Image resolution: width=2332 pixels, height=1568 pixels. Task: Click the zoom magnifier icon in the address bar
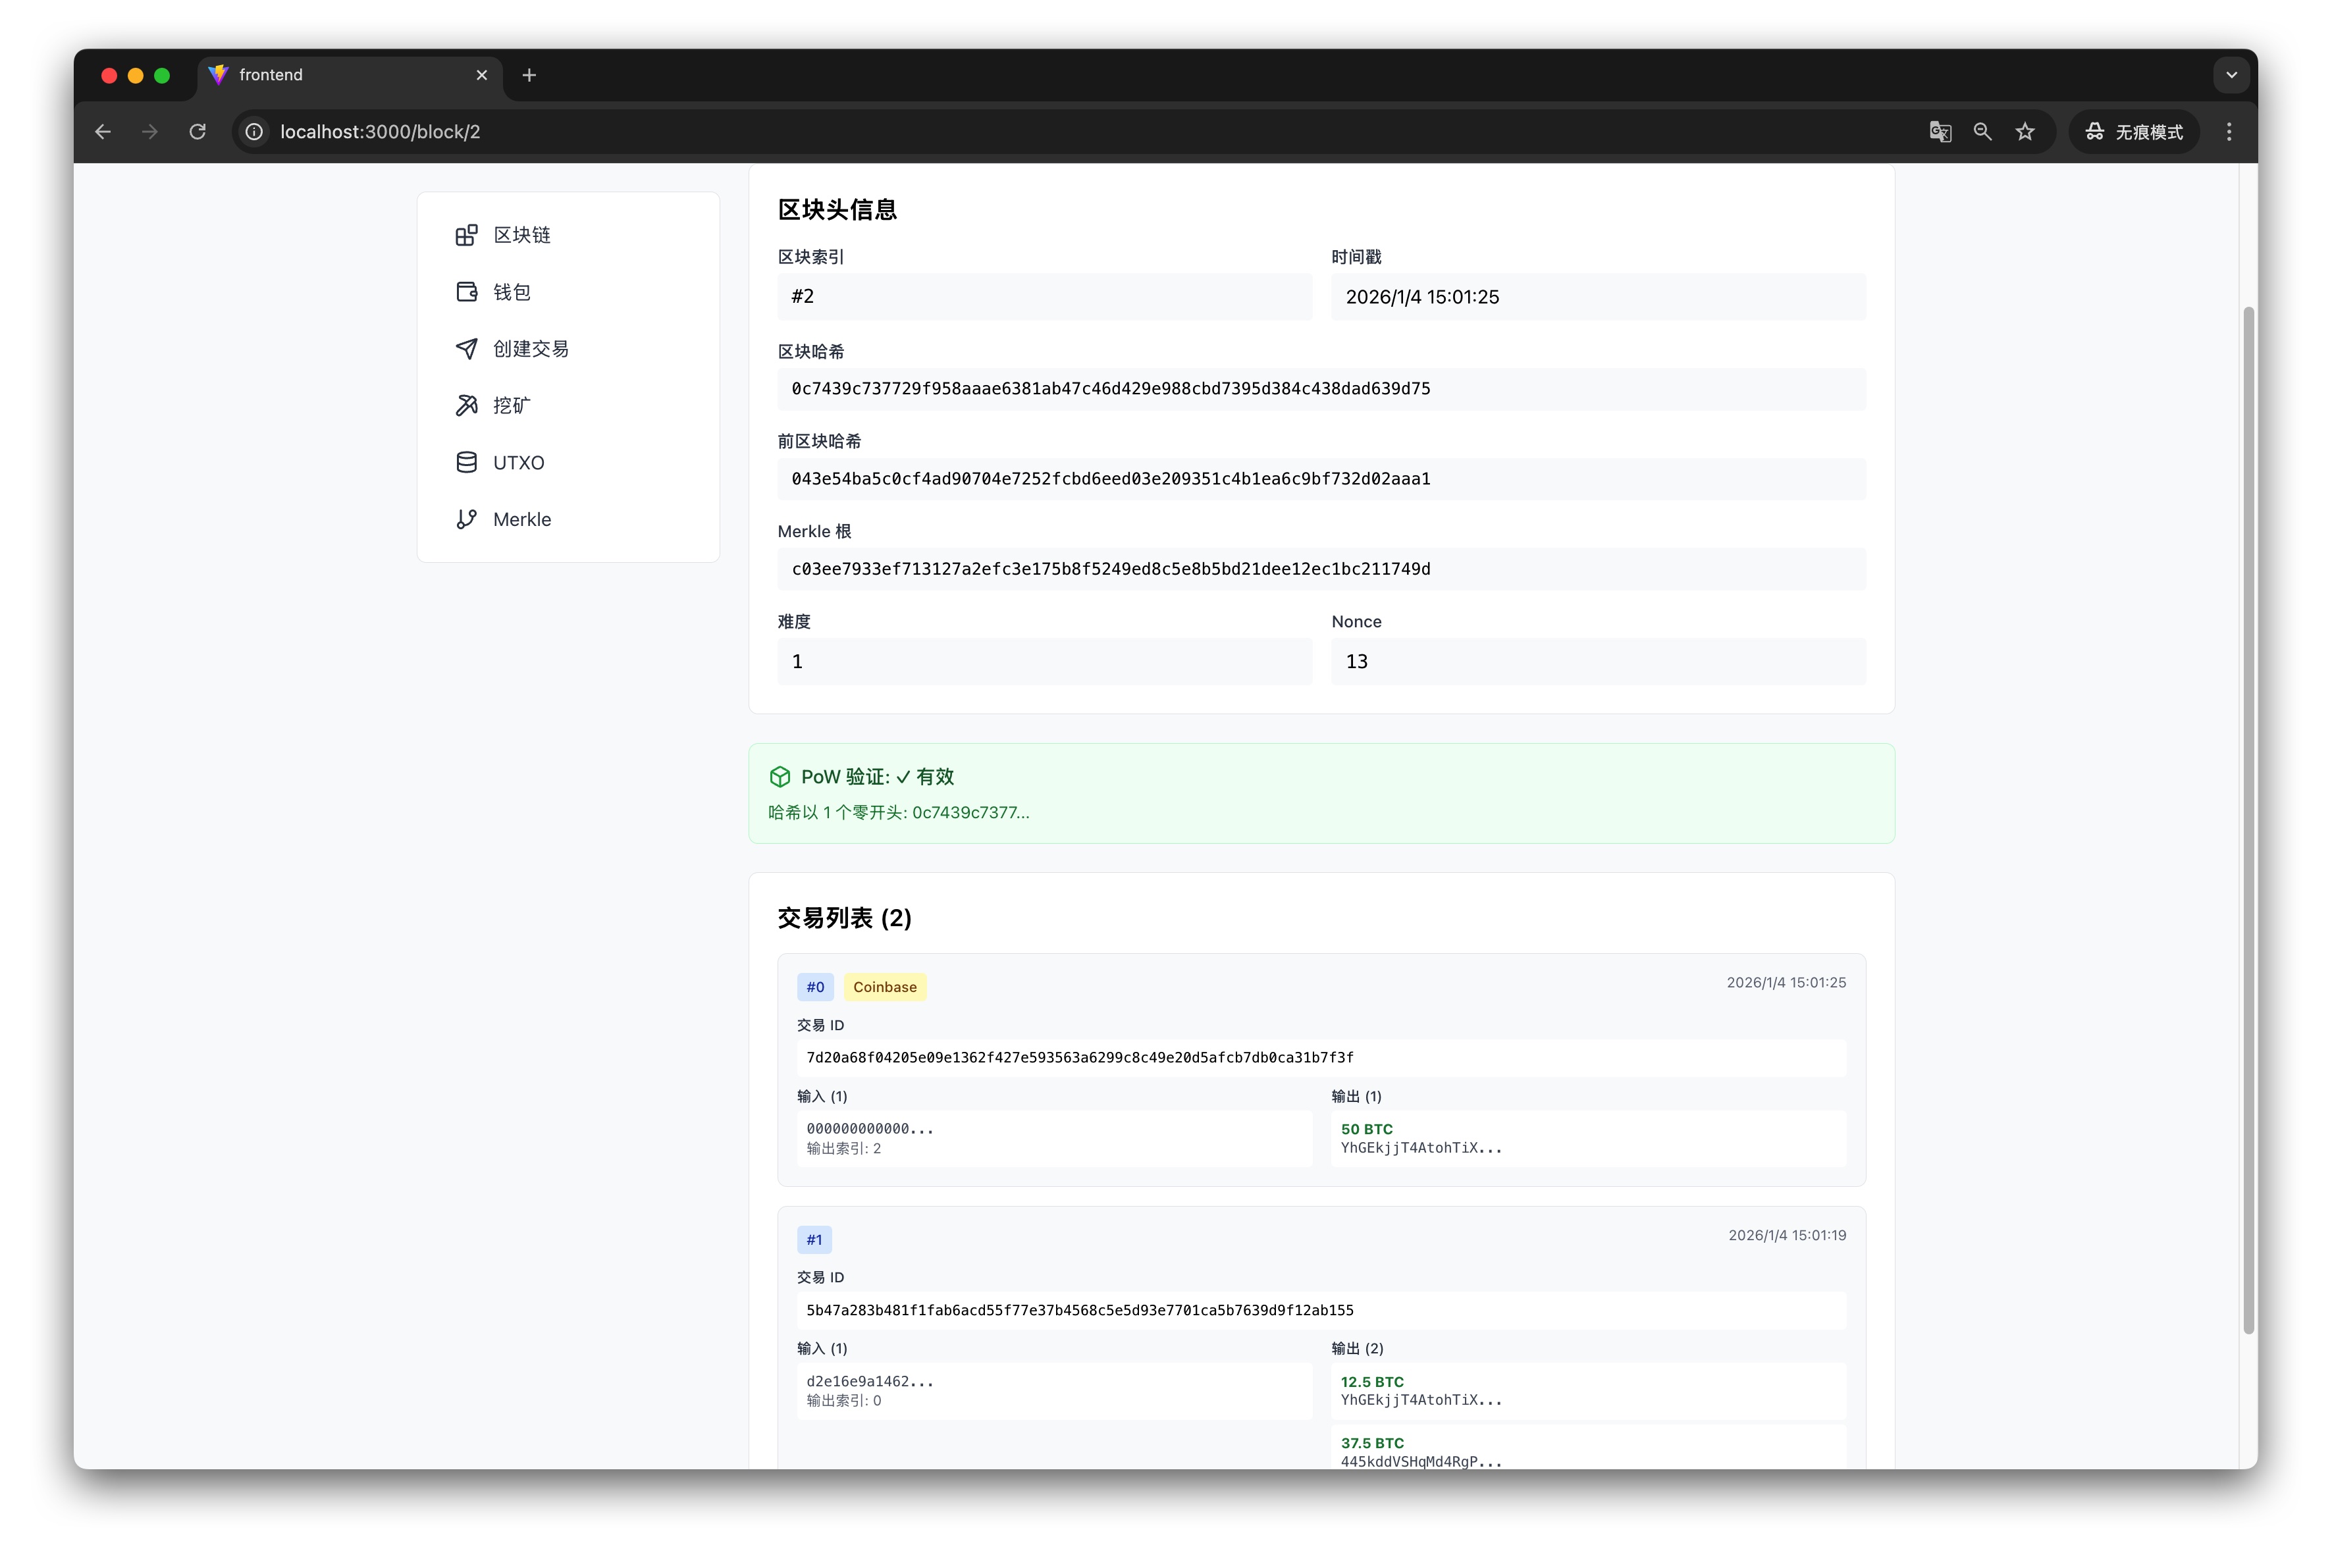(x=1982, y=132)
